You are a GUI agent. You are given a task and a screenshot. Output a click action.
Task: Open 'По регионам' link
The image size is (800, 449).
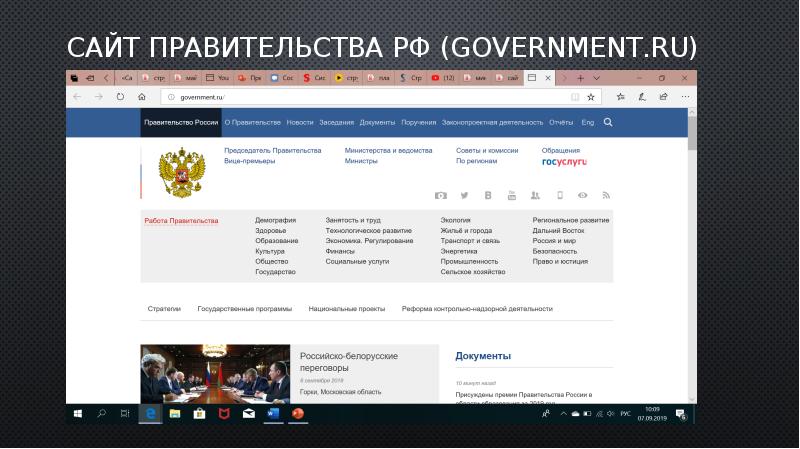(x=477, y=161)
